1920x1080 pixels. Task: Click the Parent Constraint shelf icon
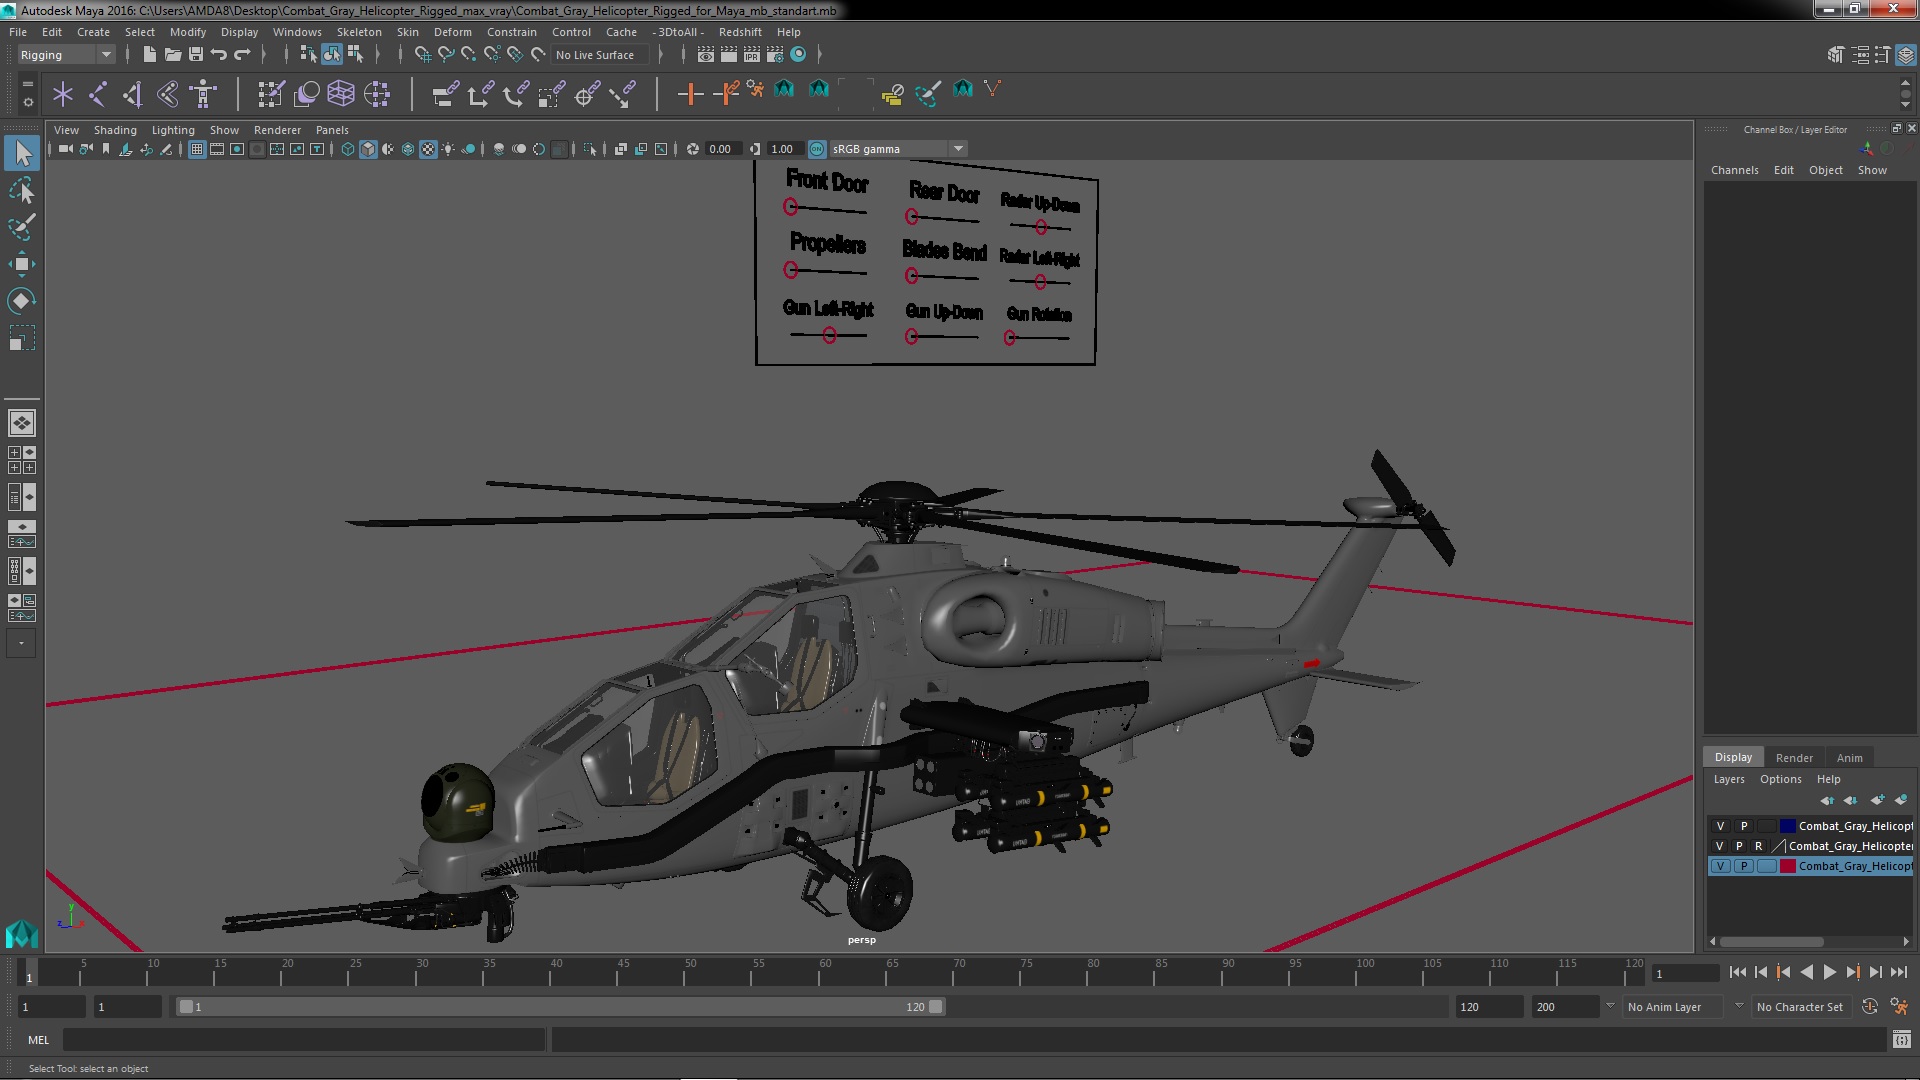tap(445, 94)
